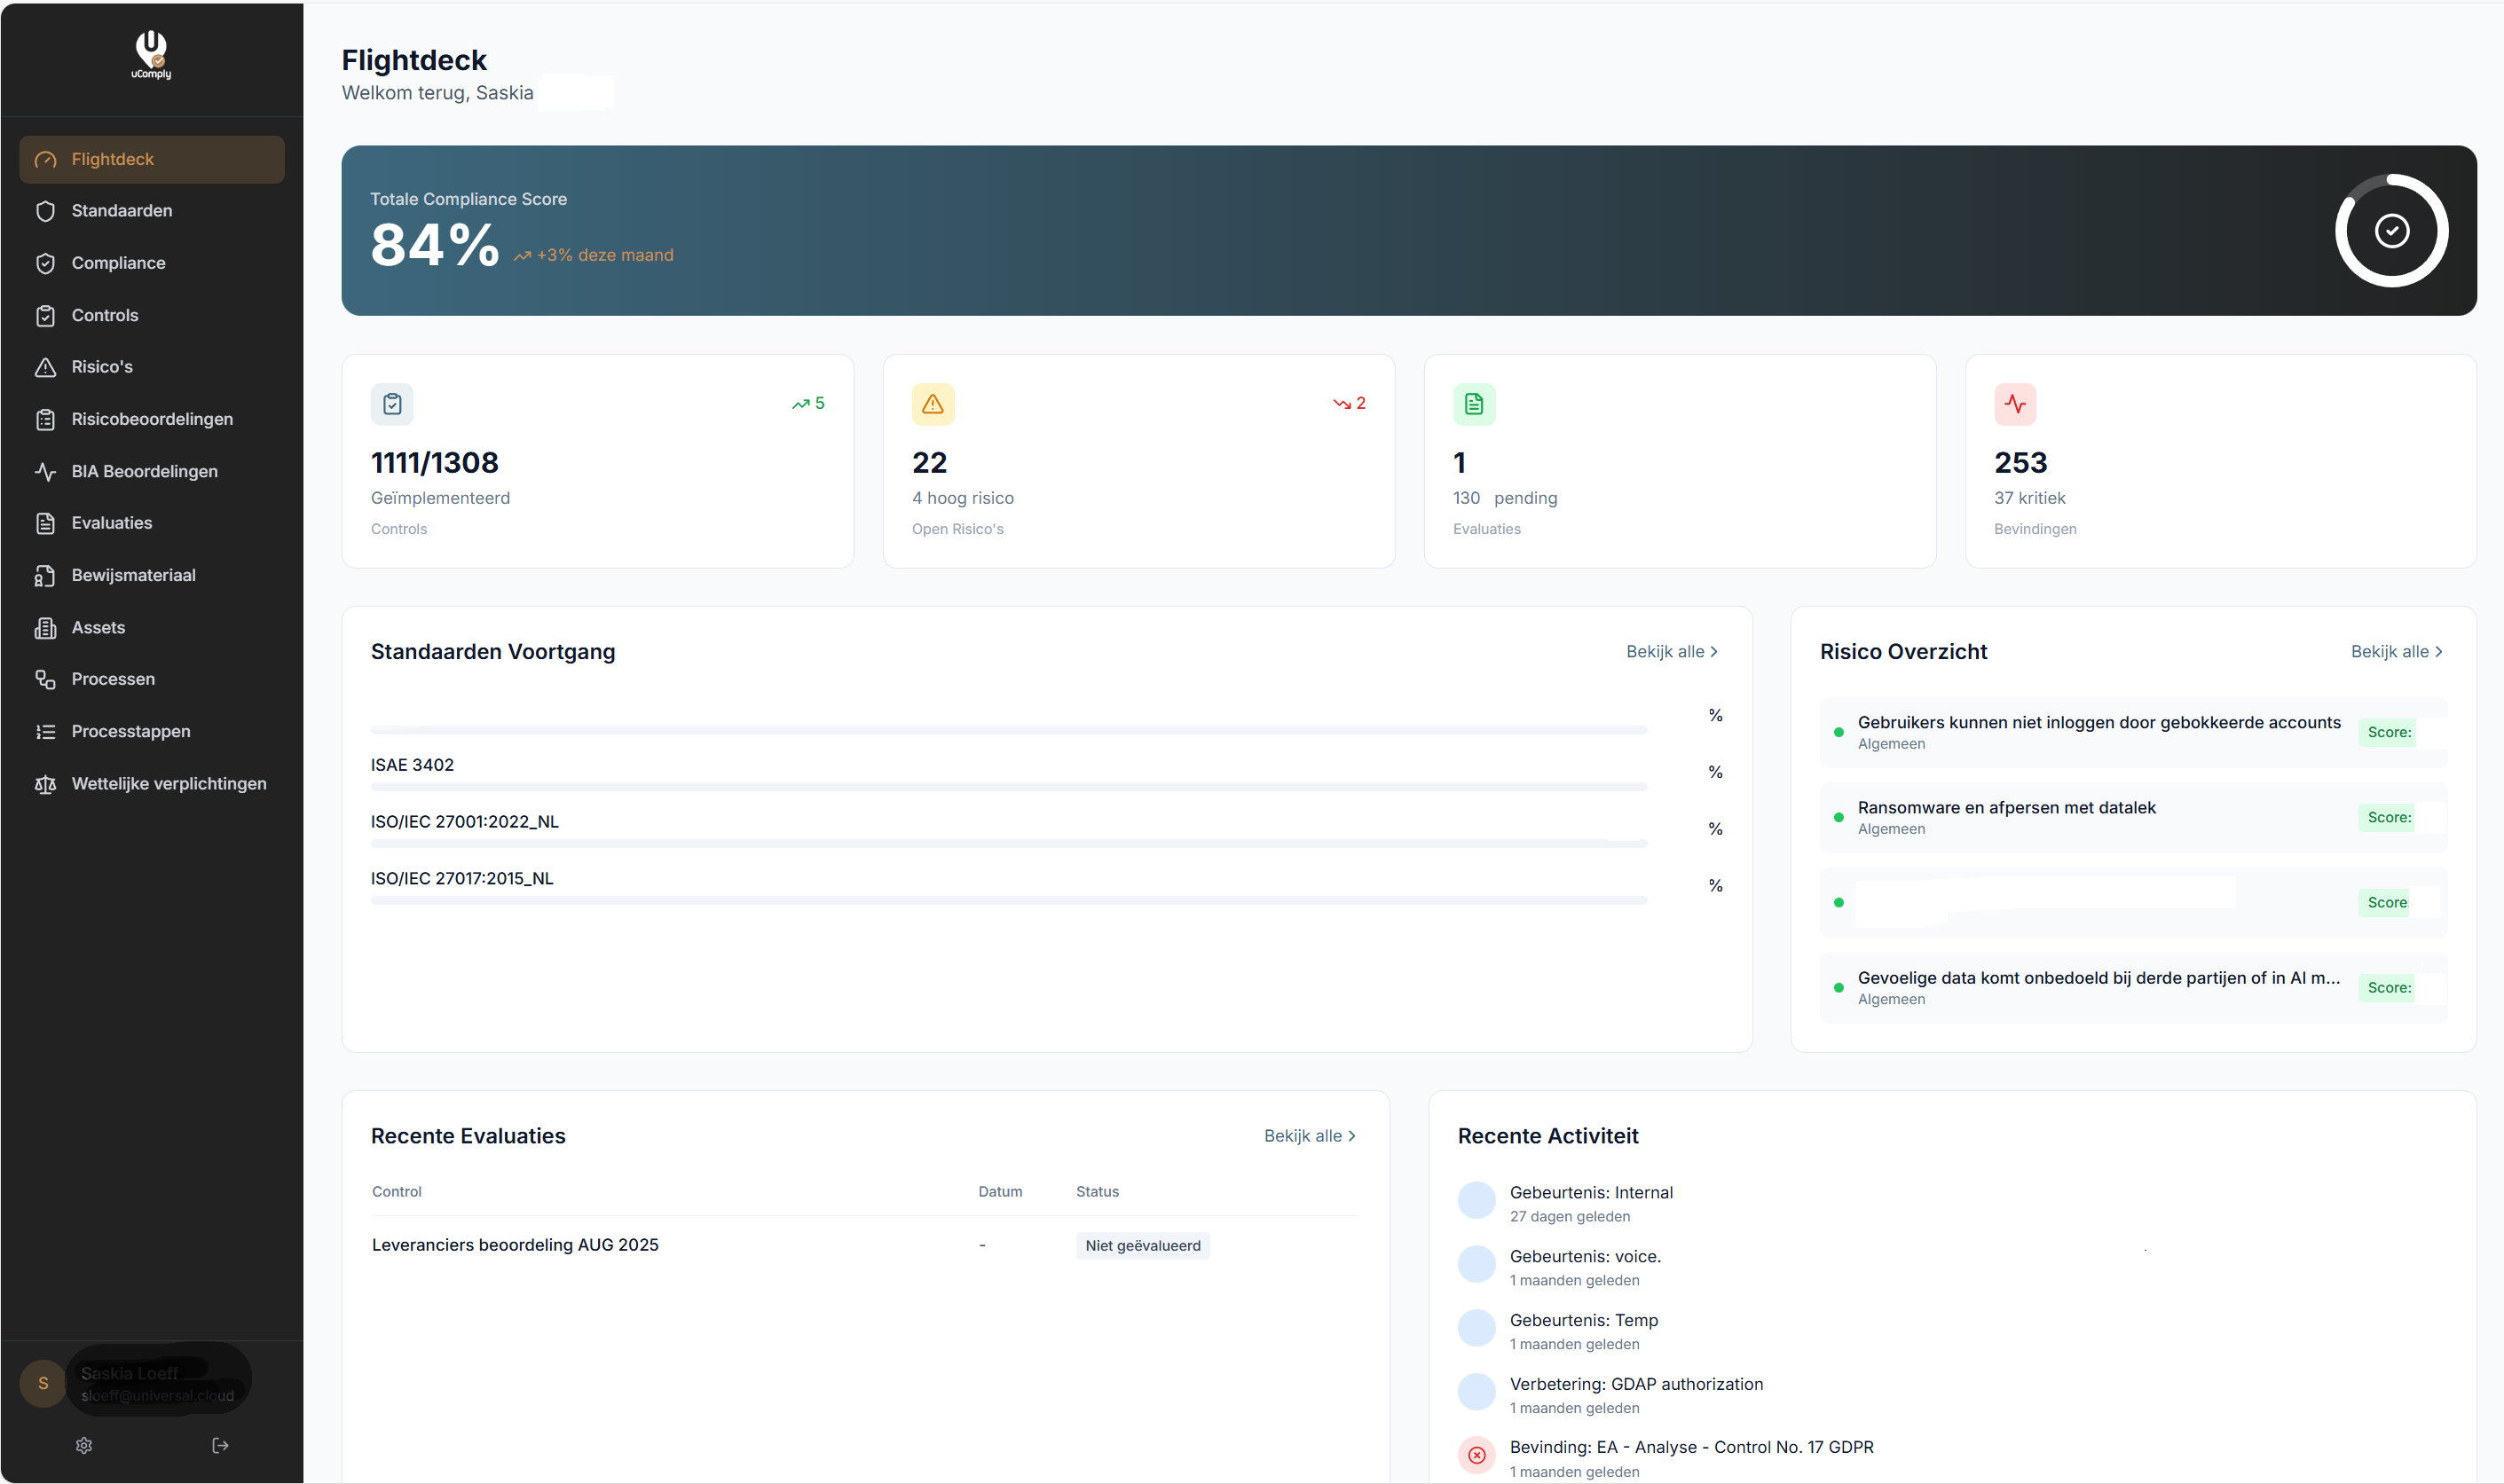The image size is (2504, 1484).
Task: Select the Standaarden shield icon in sidebar
Action: [46, 211]
